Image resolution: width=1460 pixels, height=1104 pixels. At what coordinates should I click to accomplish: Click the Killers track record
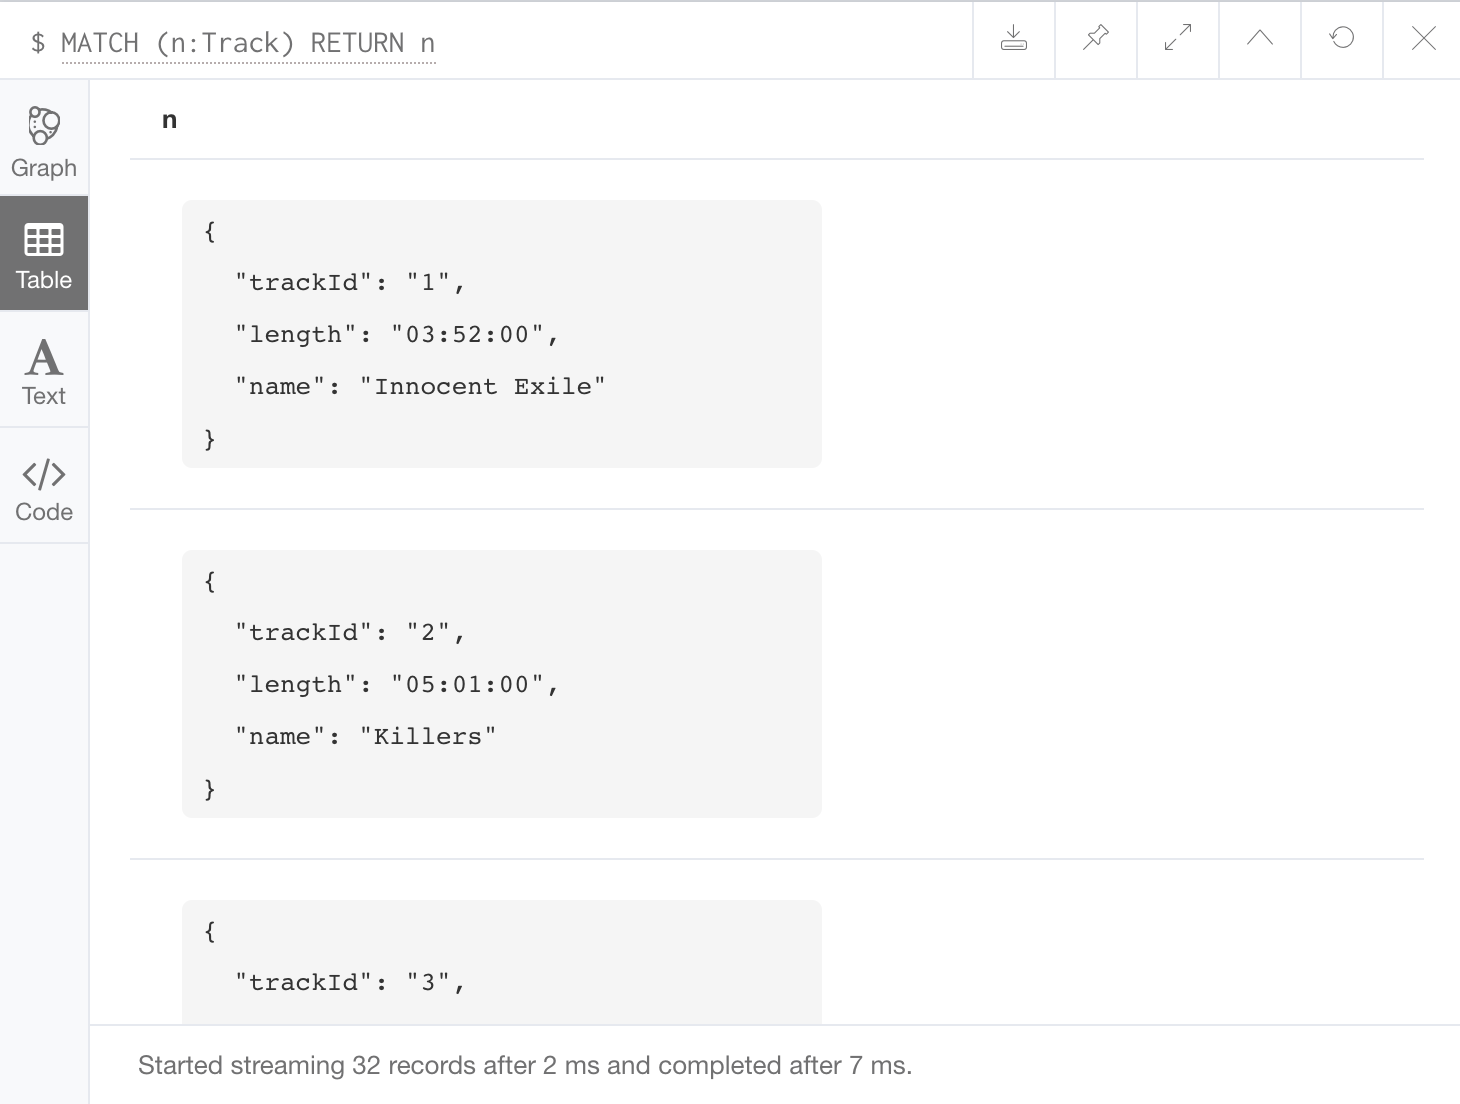tap(501, 684)
